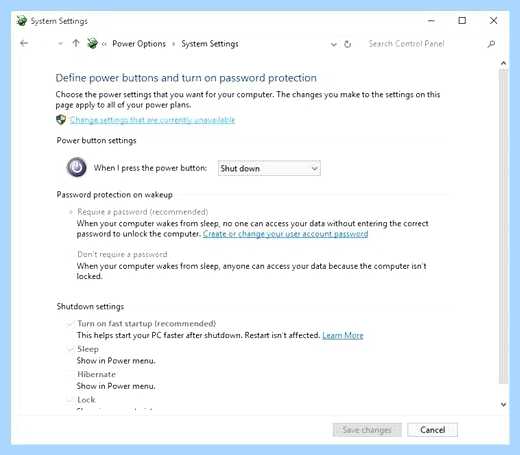Refresh the Control Panel page

pyautogui.click(x=348, y=44)
